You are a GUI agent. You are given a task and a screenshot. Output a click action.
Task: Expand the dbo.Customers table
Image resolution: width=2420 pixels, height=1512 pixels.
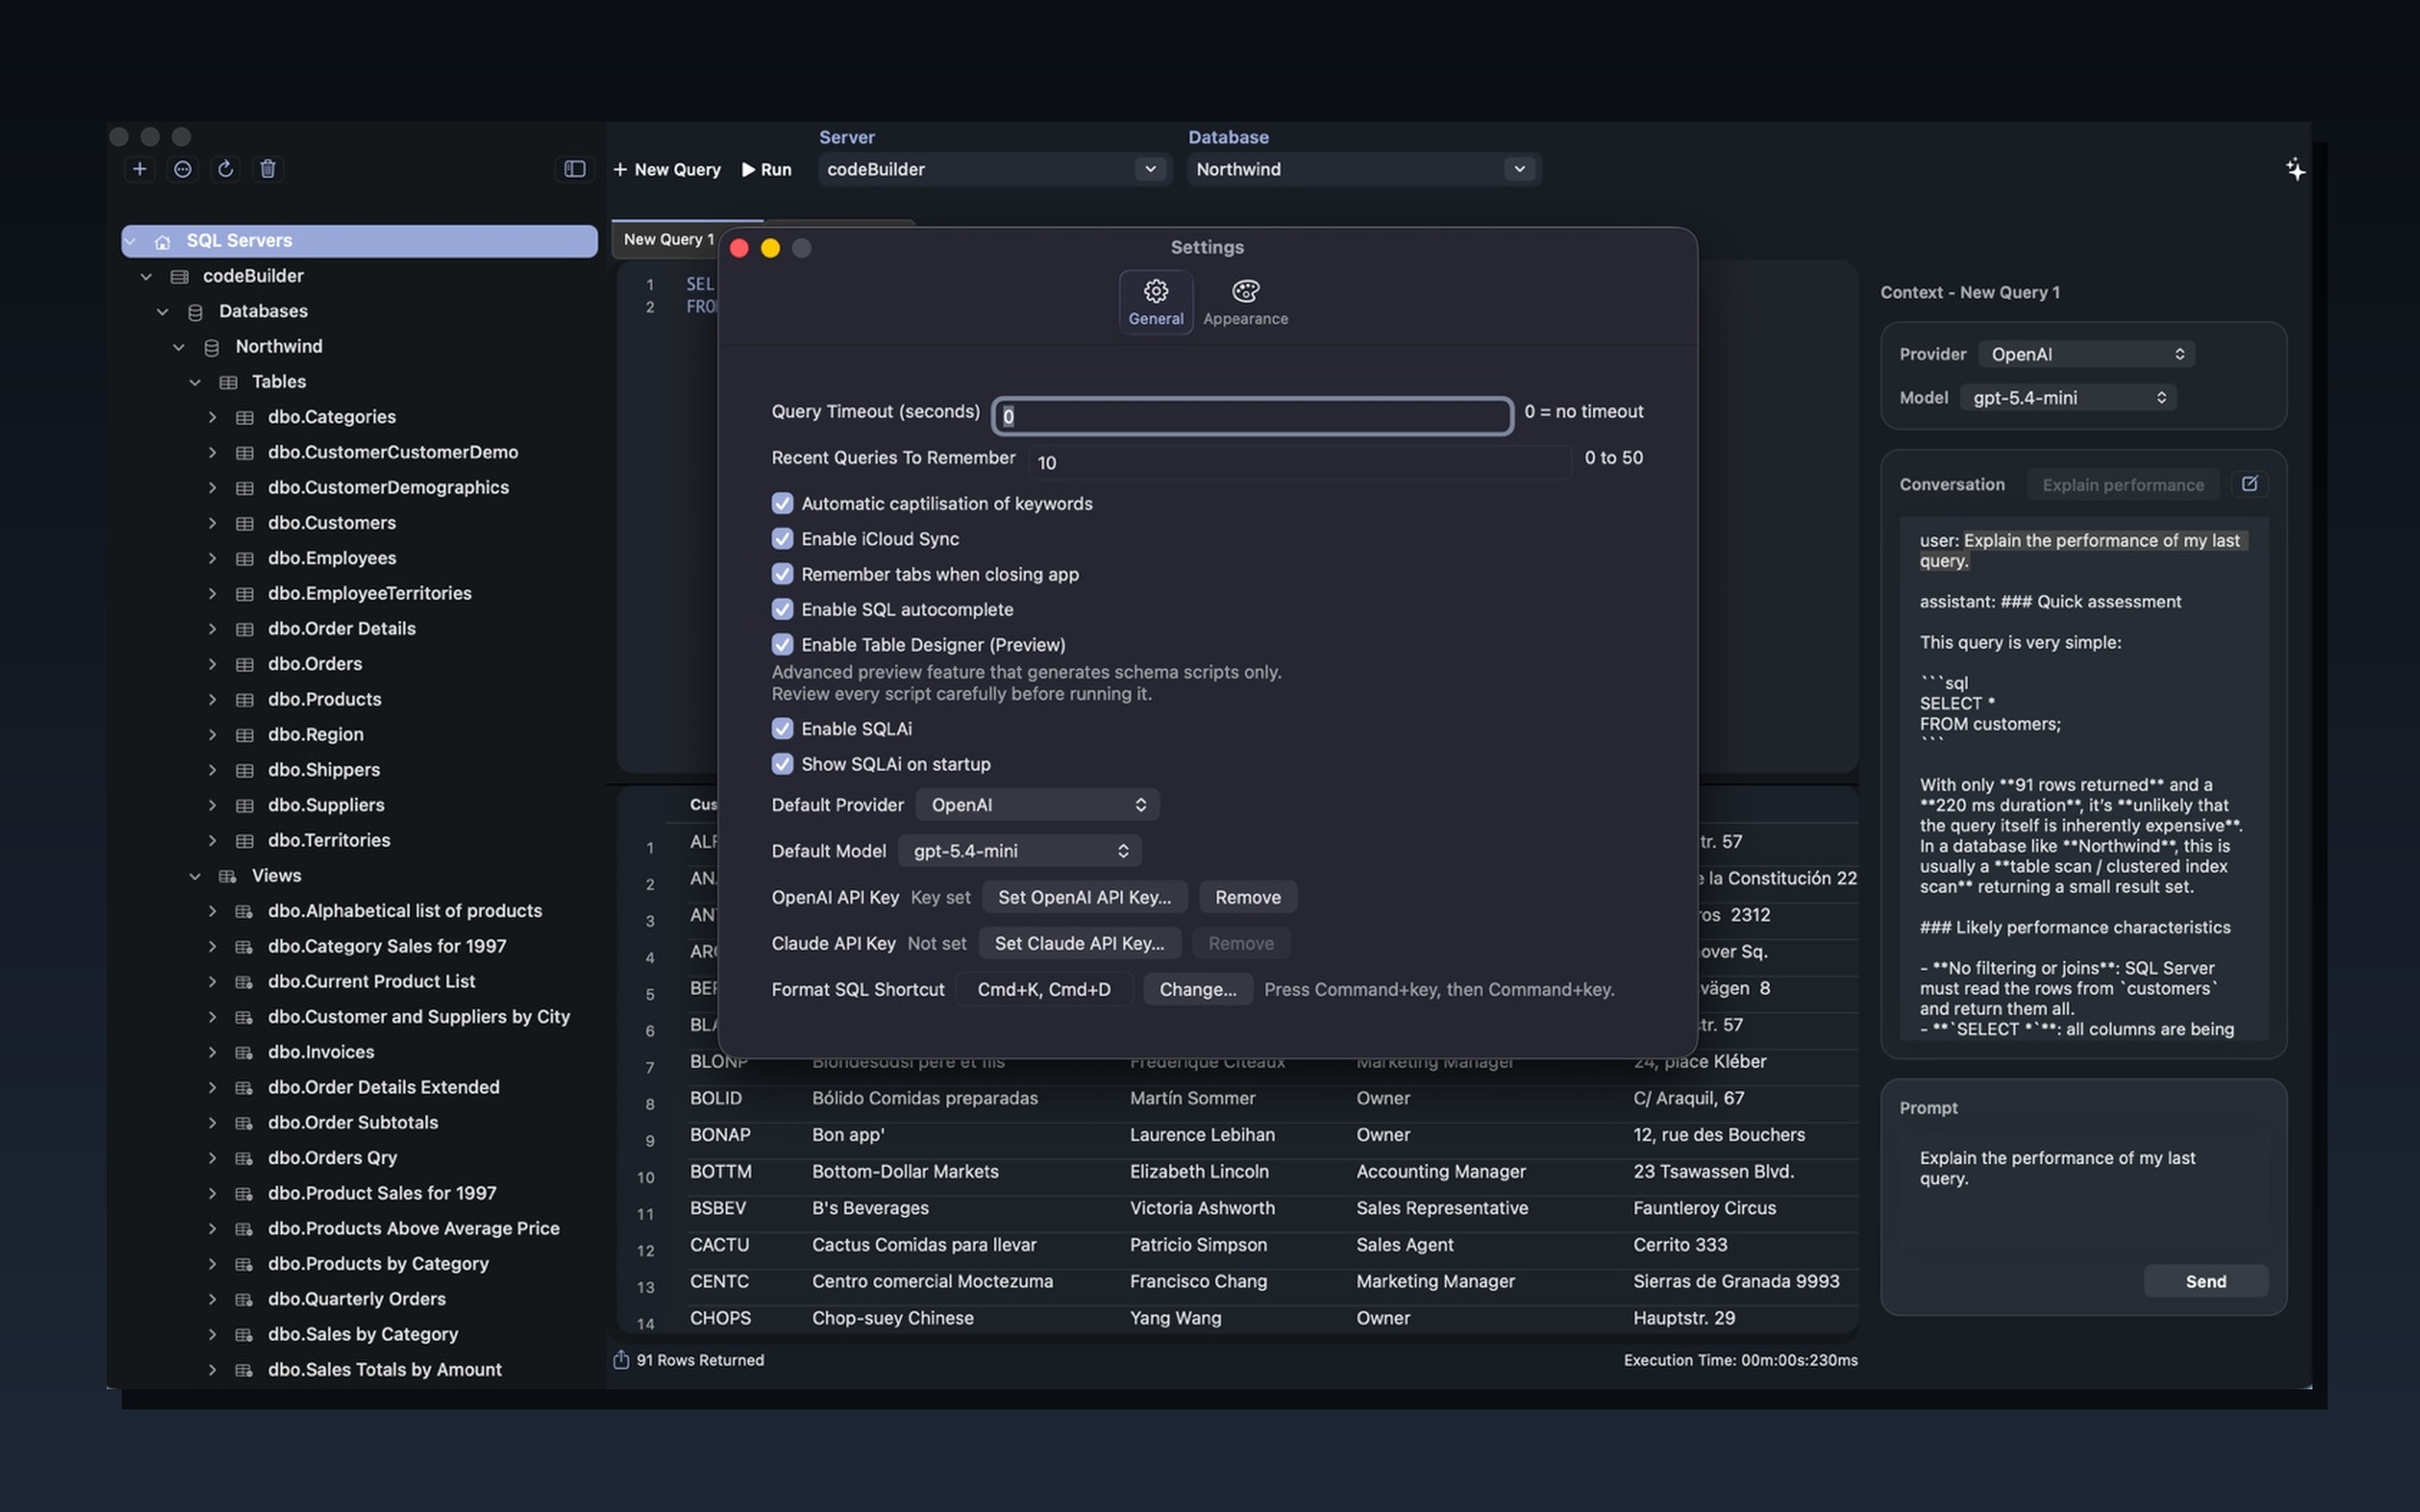click(211, 522)
